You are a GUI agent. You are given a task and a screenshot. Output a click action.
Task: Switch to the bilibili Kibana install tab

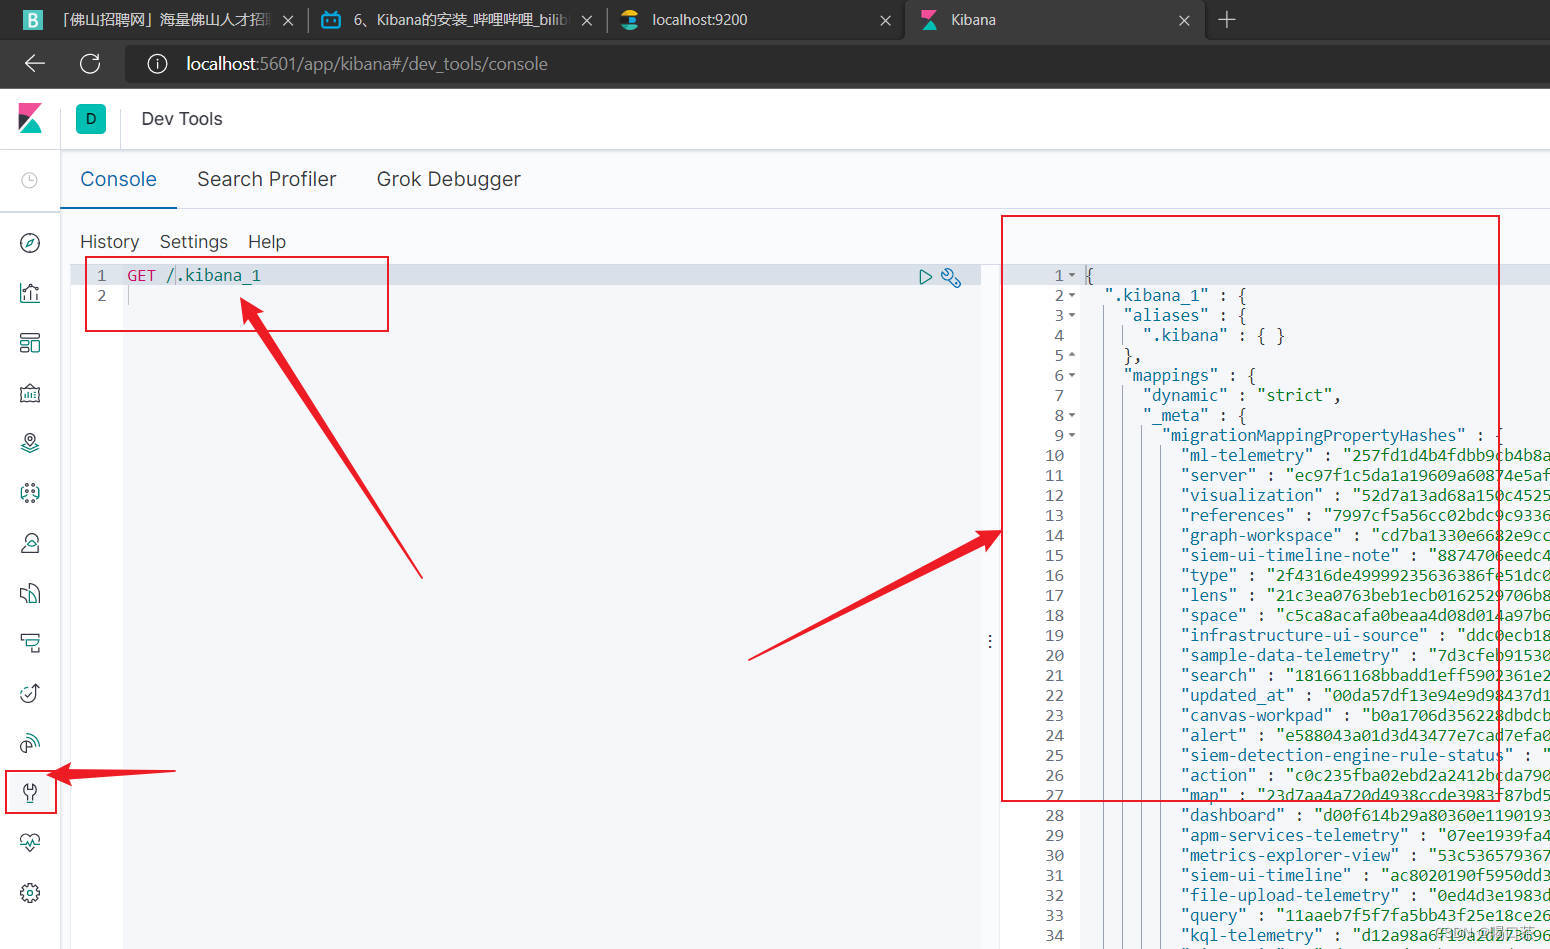pos(455,20)
